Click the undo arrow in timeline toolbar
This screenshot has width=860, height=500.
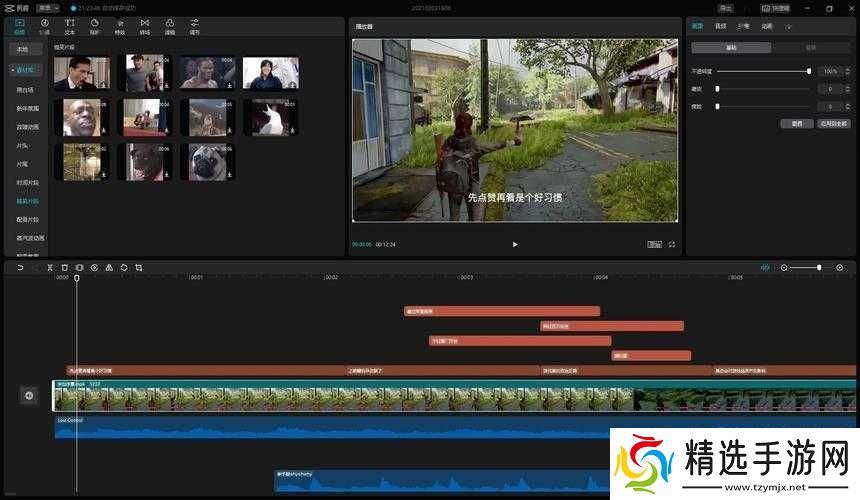[20, 267]
